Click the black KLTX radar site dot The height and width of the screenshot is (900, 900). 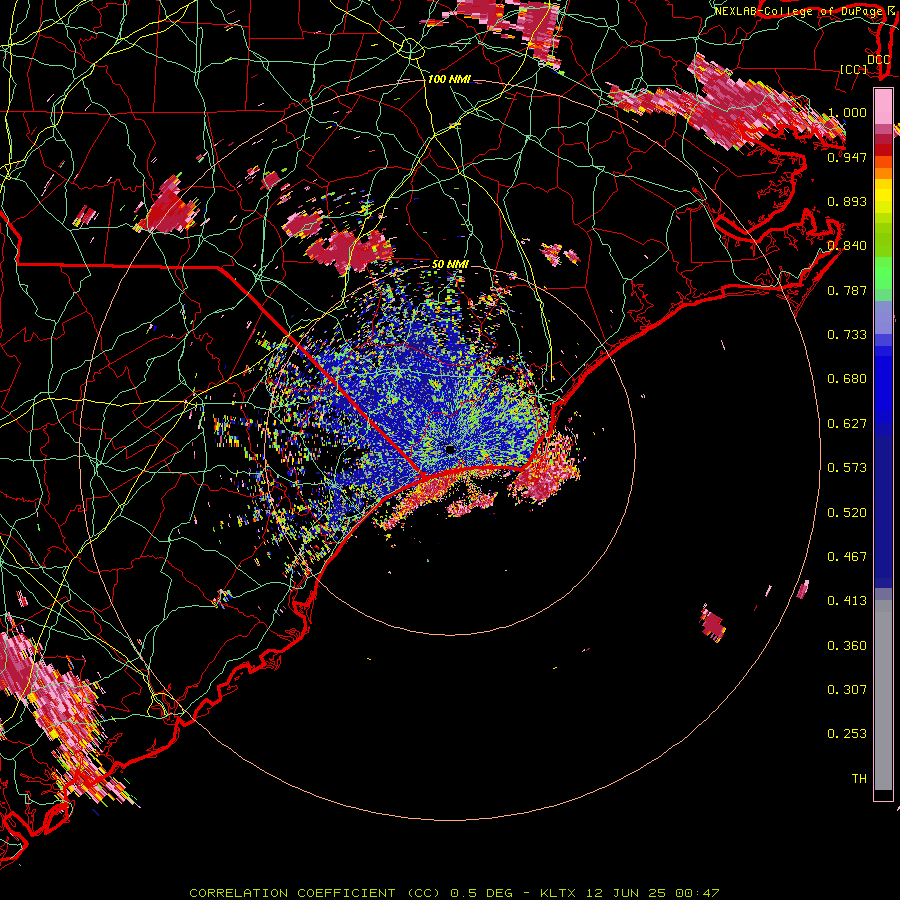click(451, 449)
